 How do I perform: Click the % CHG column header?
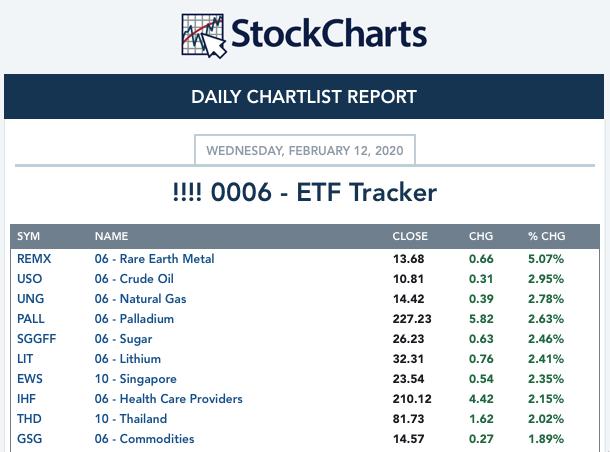pos(547,236)
